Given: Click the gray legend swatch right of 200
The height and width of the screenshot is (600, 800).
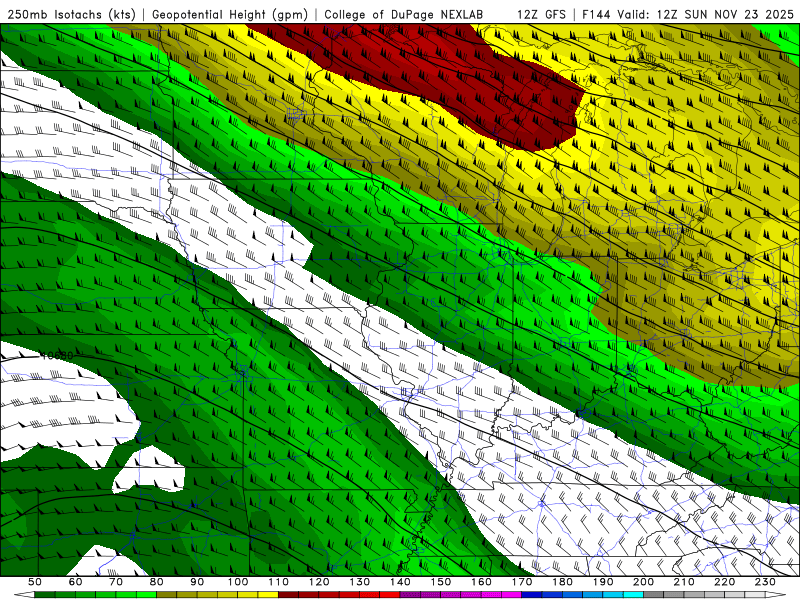Looking at the screenshot, I should (x=654, y=595).
